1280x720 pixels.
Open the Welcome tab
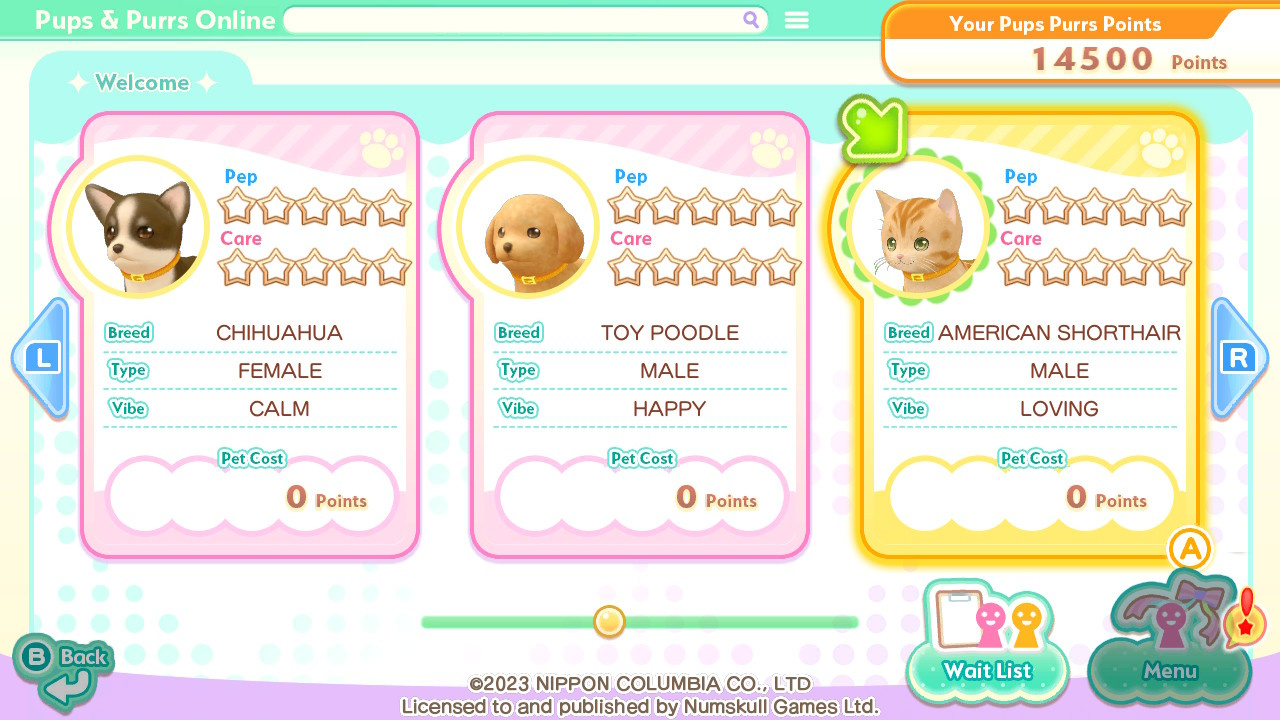tap(142, 83)
